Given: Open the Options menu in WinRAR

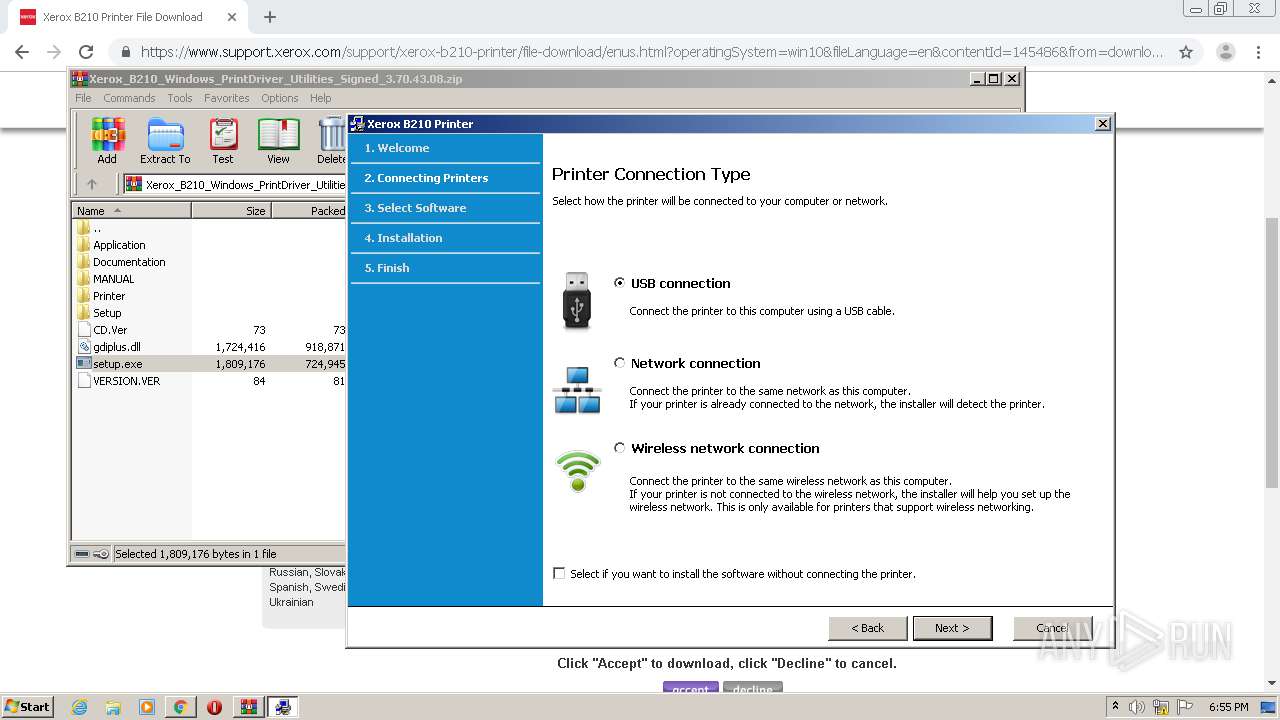Looking at the screenshot, I should (280, 98).
